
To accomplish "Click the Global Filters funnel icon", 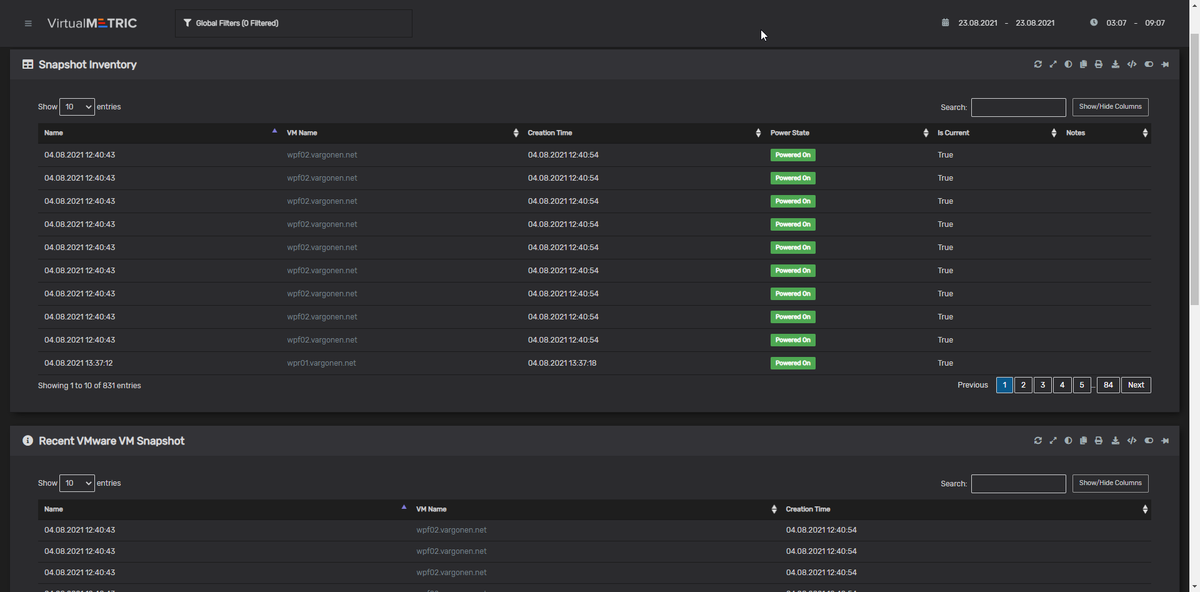I will point(187,23).
